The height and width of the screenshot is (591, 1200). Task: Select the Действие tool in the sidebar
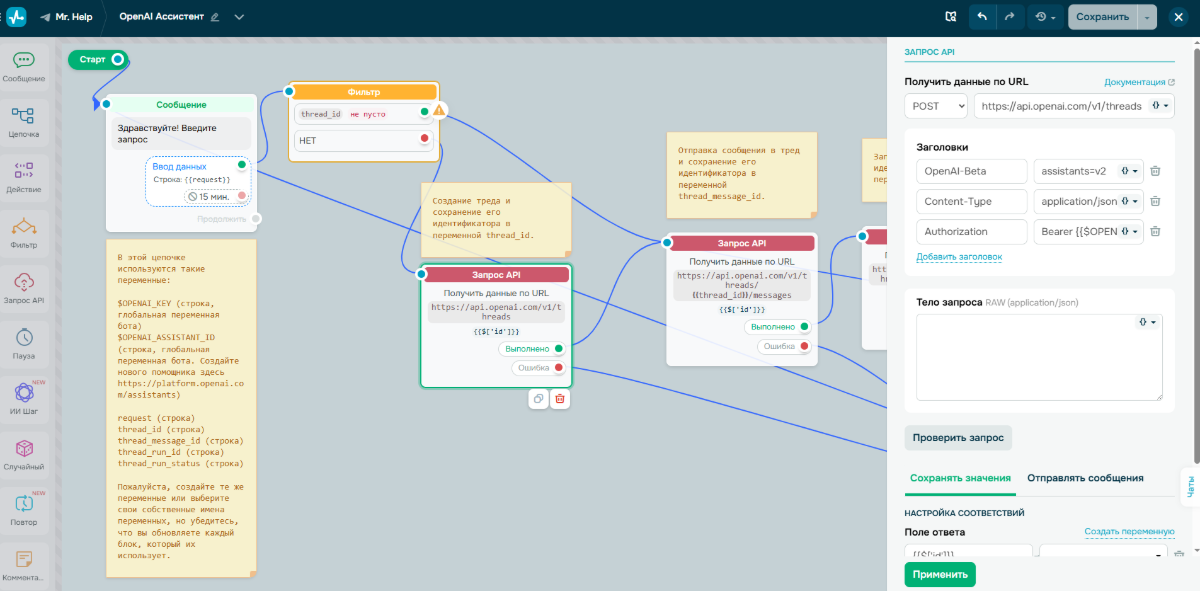[24, 178]
